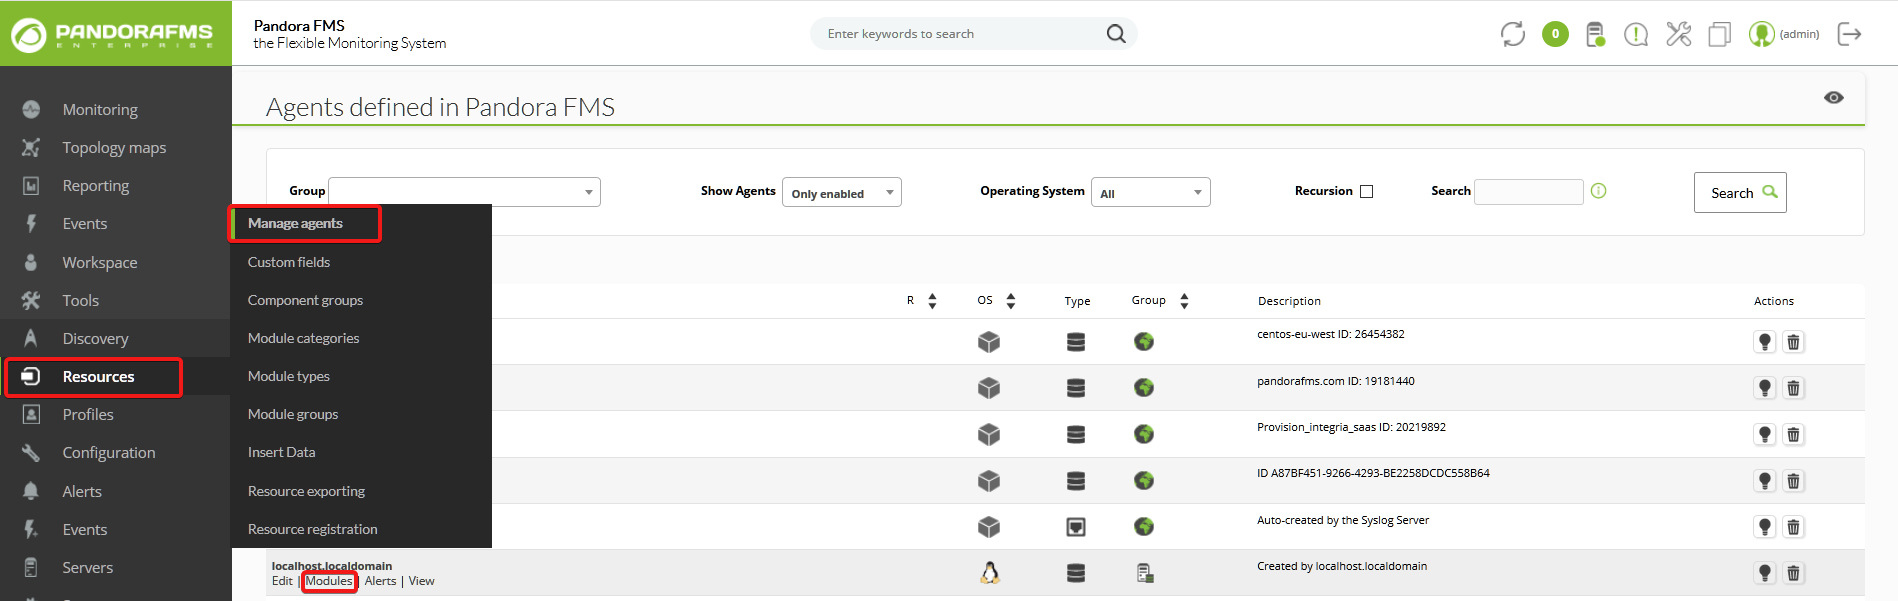Click the magnifier icon in keyword search
The image size is (1898, 601).
(1116, 34)
